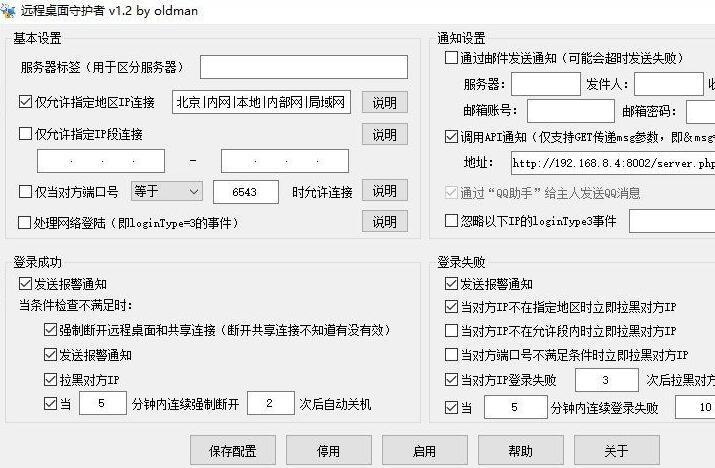Enable 忽略以下IP的loginType3事件 checkbox
Image resolution: width=715 pixels, height=468 pixels.
pyautogui.click(x=451, y=221)
